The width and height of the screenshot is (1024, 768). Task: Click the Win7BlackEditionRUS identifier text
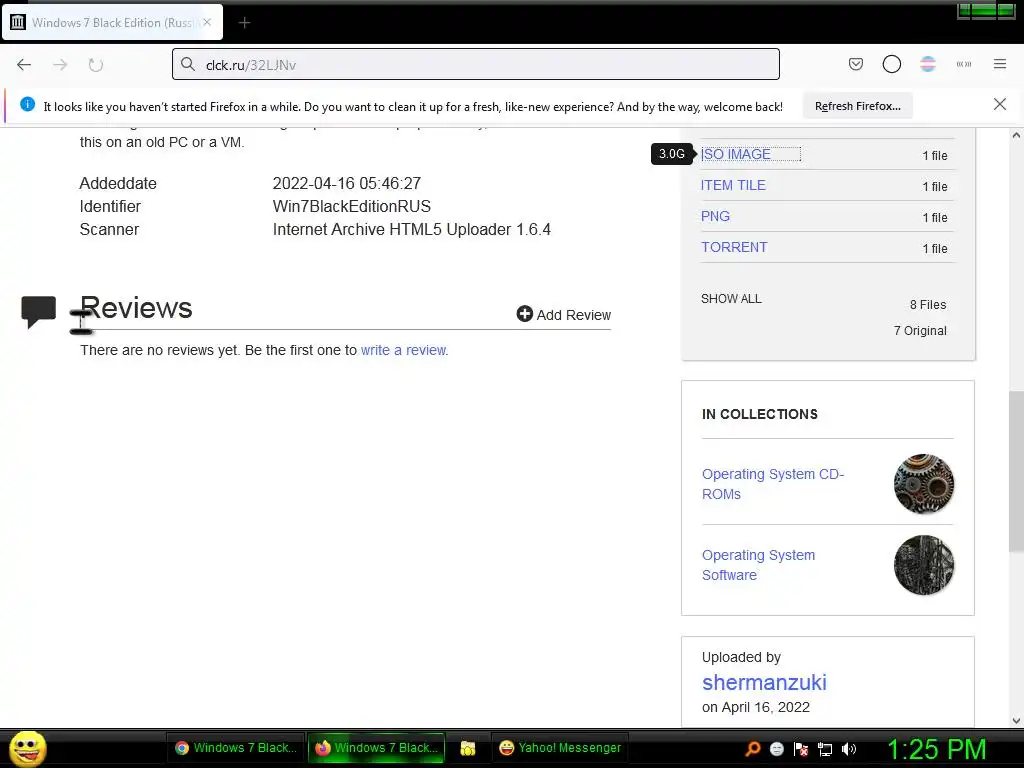click(351, 206)
